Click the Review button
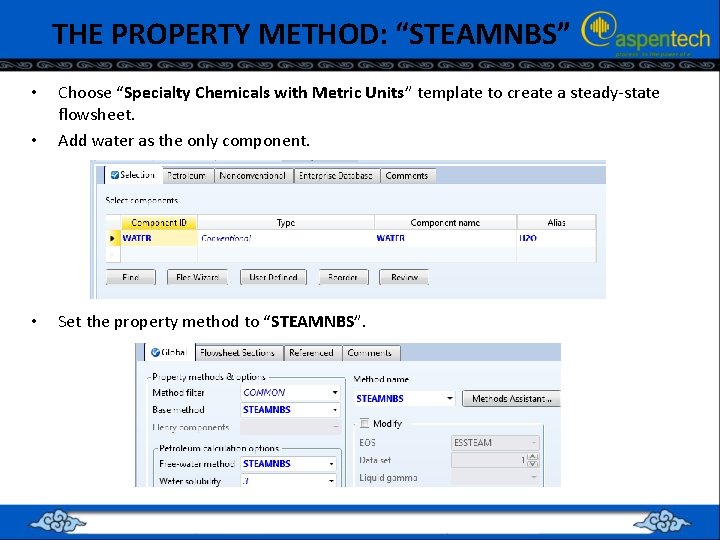Screen dimensions: 720x540 [404, 277]
